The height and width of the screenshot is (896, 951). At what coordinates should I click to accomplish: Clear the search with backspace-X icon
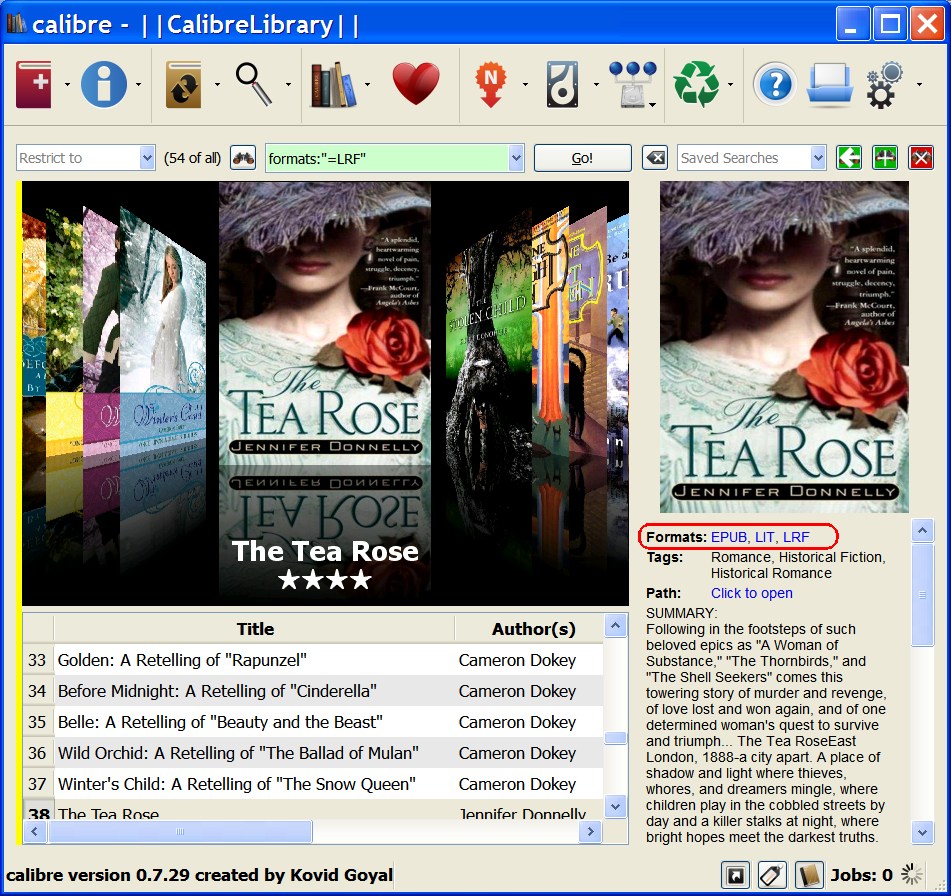[656, 158]
